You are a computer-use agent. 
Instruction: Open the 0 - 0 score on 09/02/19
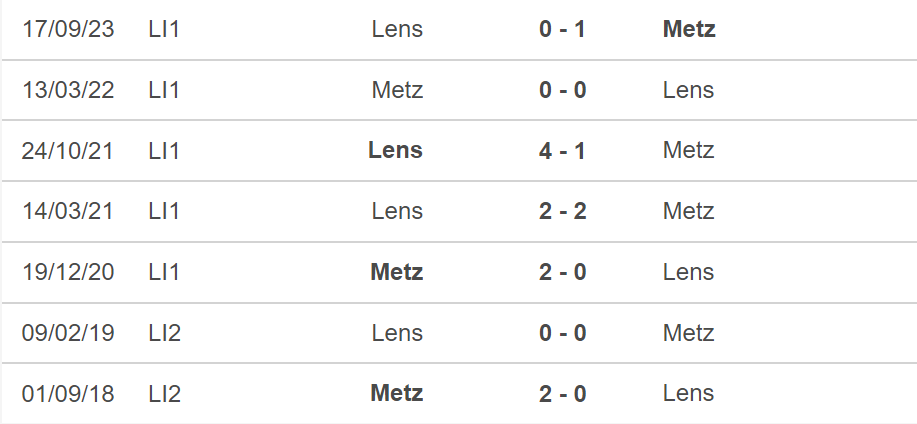pos(562,333)
